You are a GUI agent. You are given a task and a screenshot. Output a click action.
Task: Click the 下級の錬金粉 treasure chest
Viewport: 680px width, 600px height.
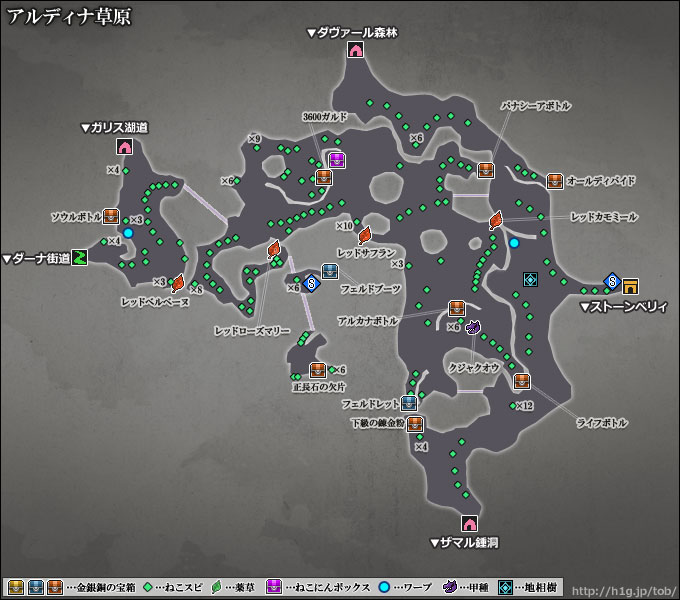(x=415, y=424)
